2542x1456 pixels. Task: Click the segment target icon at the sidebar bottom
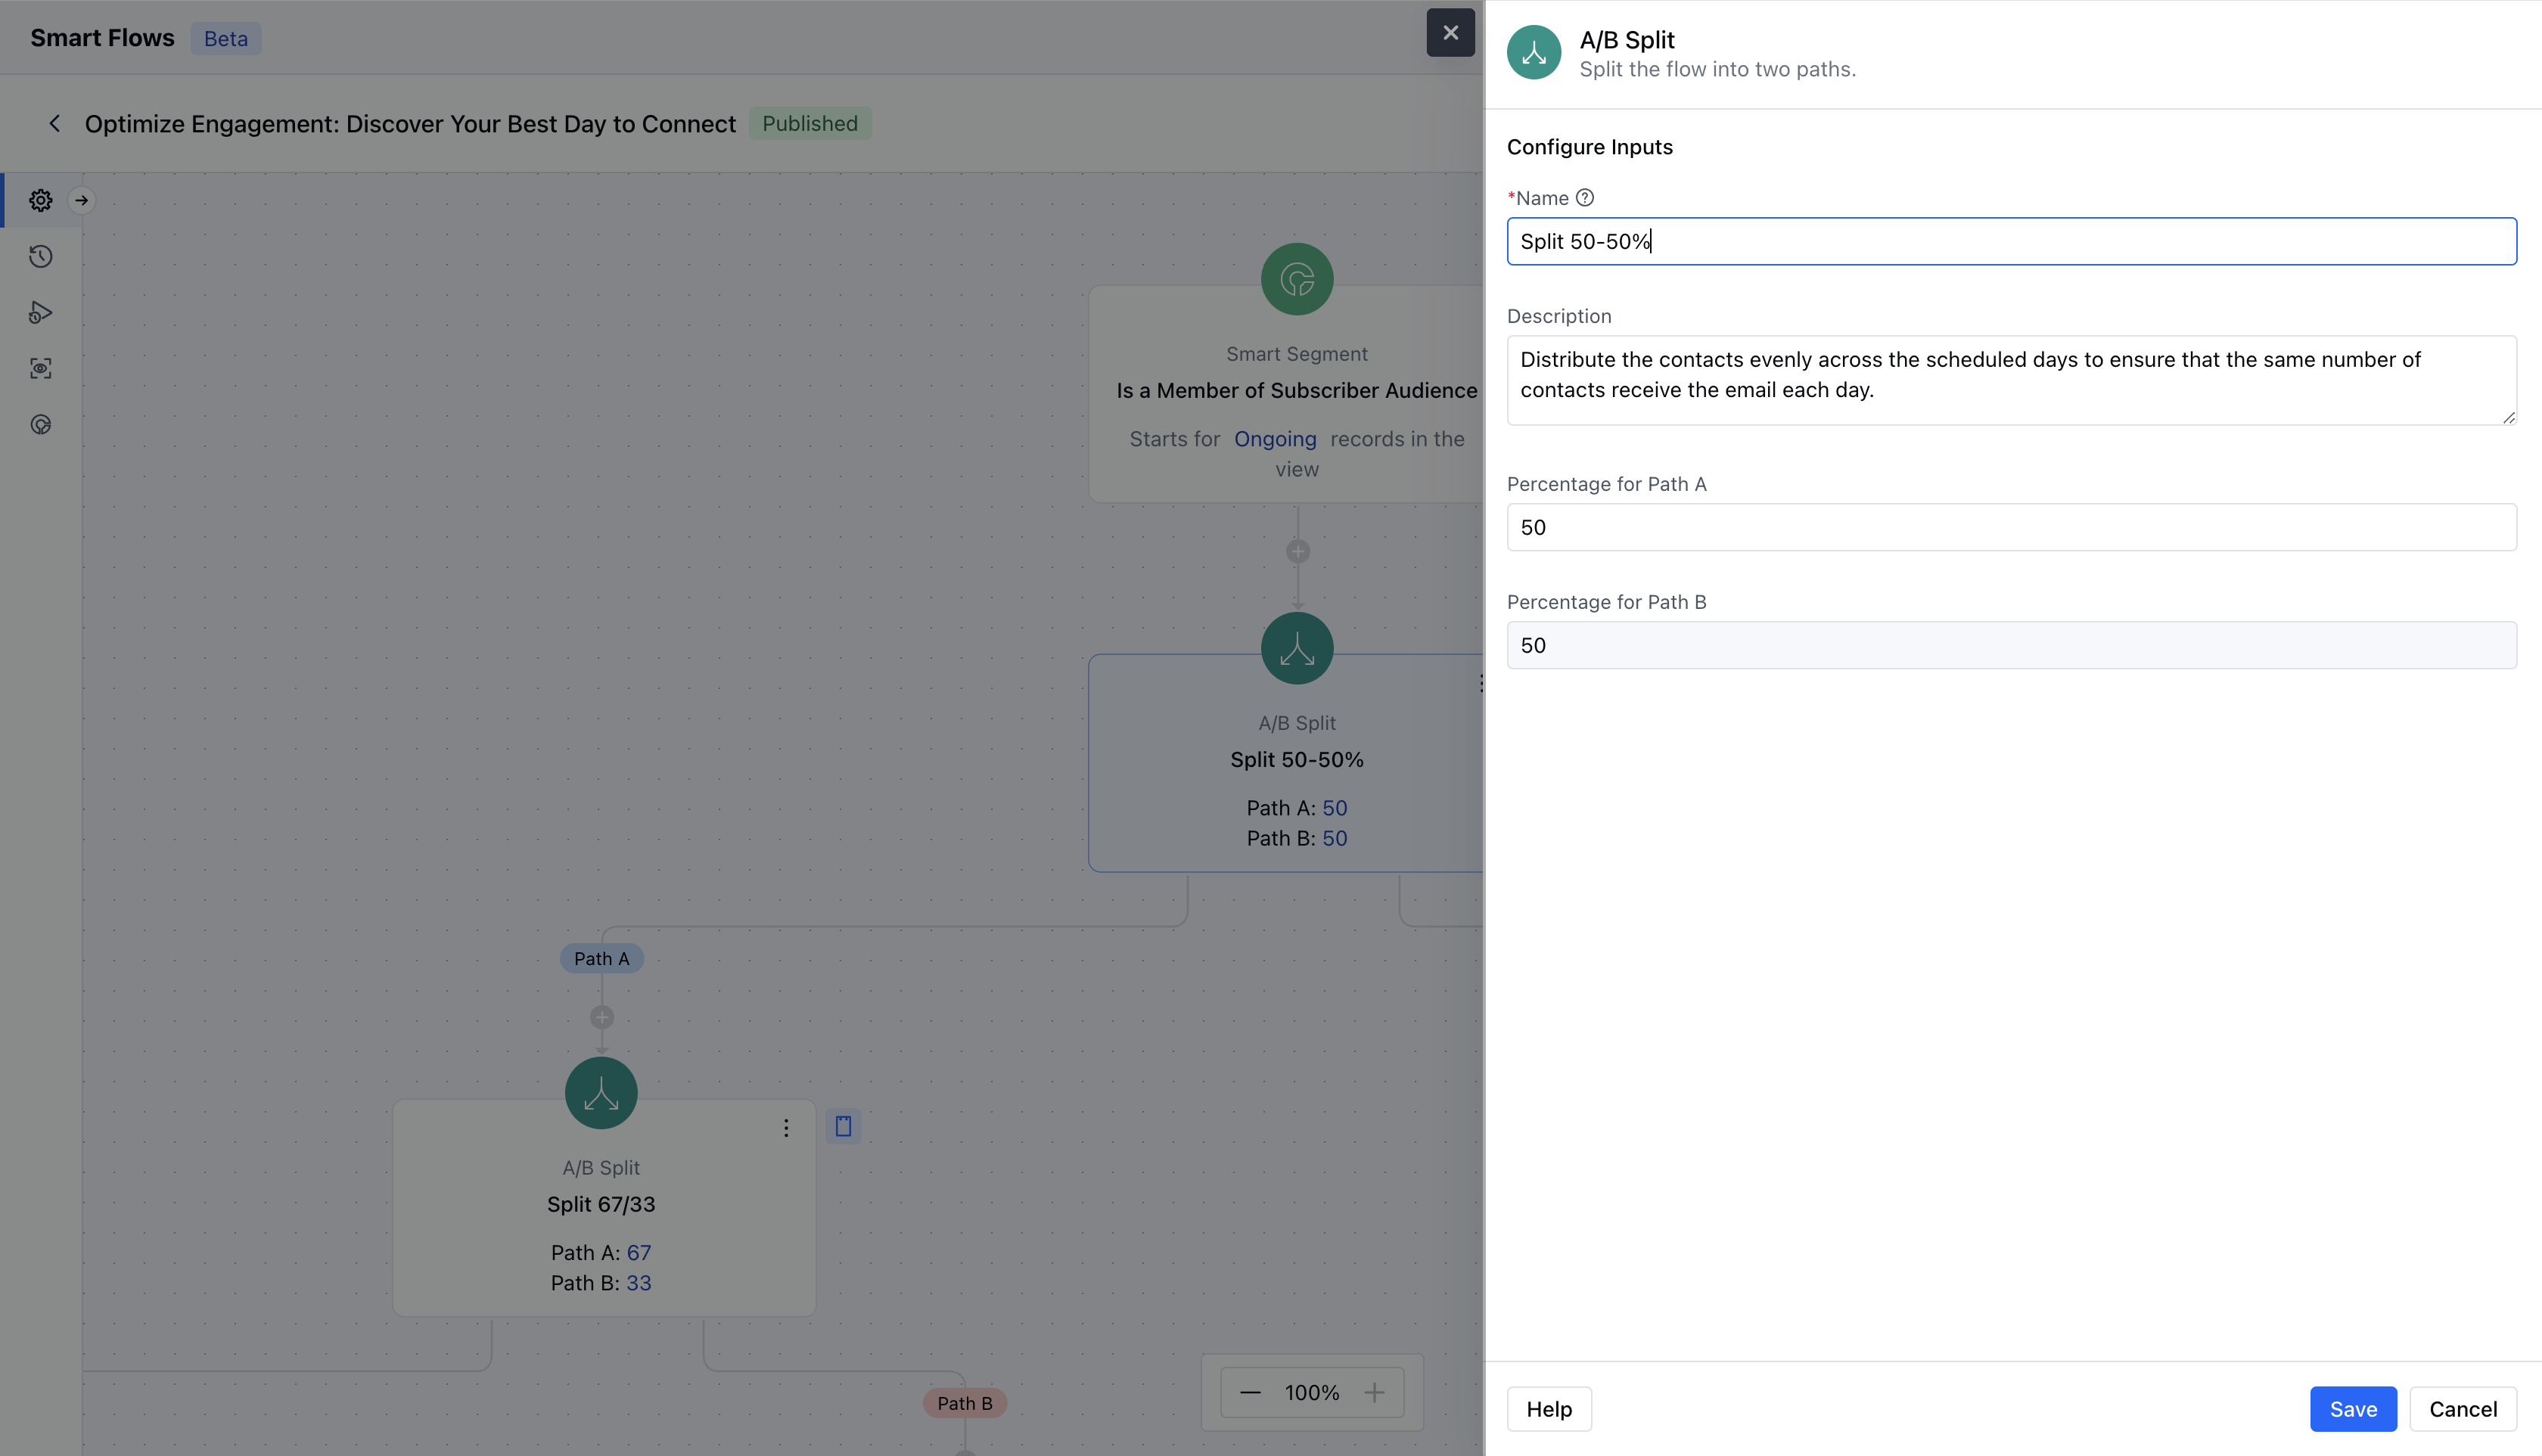click(x=40, y=425)
